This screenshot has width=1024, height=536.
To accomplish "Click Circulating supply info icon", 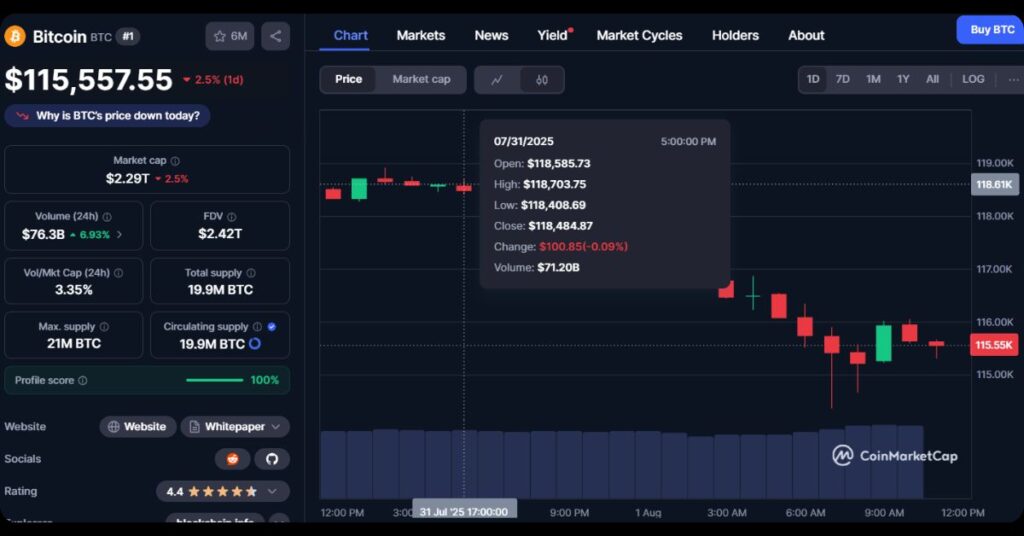I will [x=257, y=326].
